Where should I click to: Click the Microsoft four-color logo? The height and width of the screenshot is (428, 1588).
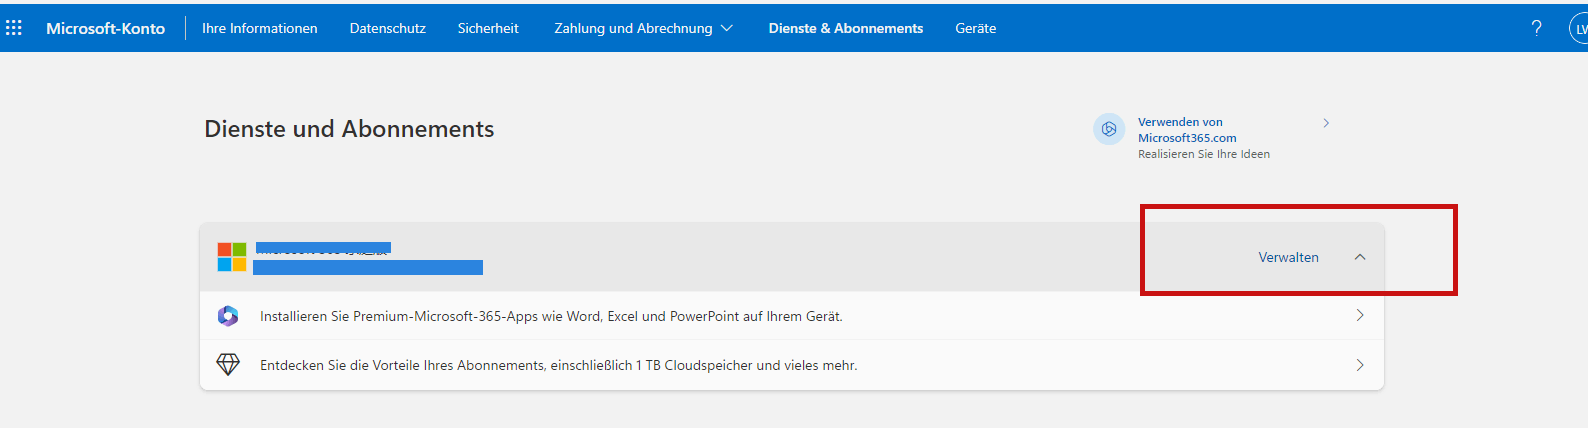point(232,257)
